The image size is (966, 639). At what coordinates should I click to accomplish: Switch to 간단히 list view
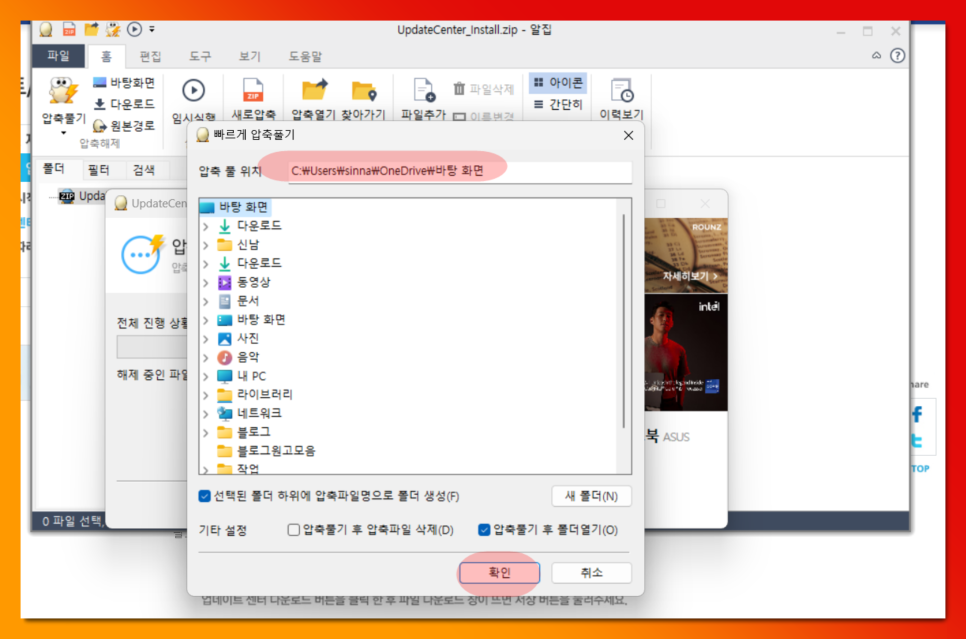click(x=558, y=105)
